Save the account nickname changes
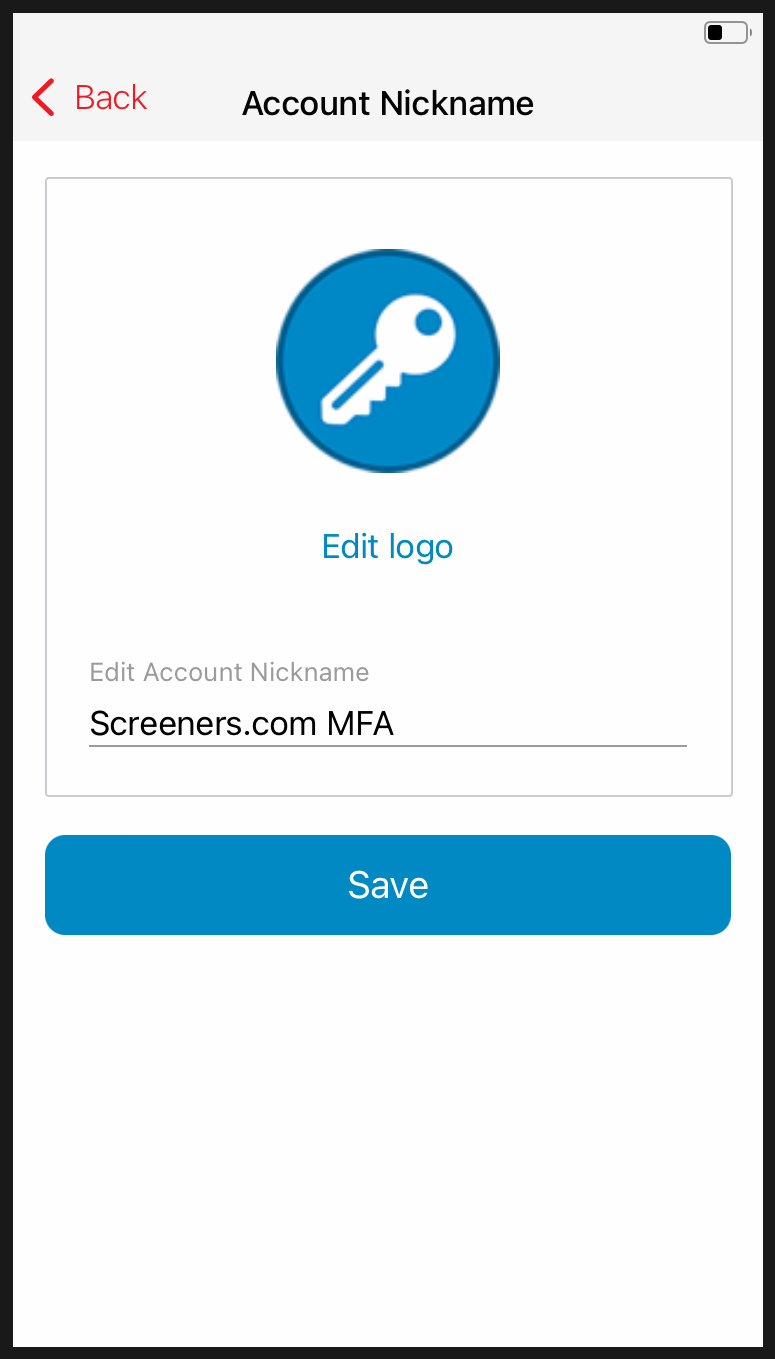This screenshot has width=775, height=1359. 387,885
